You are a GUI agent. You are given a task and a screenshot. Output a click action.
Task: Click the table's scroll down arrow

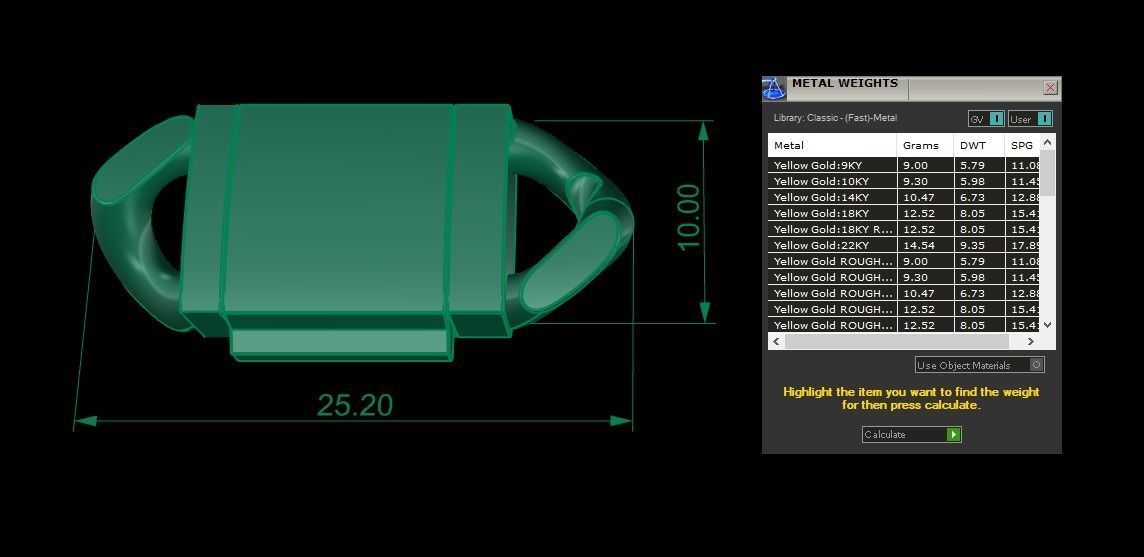coord(1048,325)
